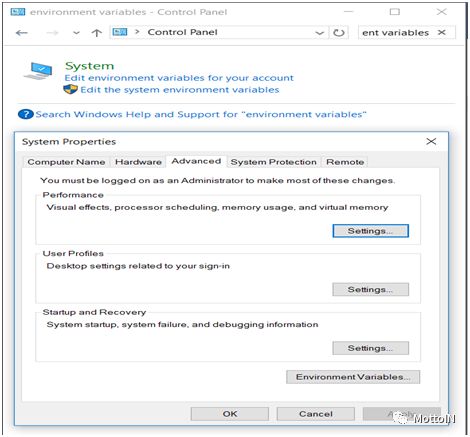The height and width of the screenshot is (437, 470).
Task: Open the address bar history dropdown
Action: point(319,33)
